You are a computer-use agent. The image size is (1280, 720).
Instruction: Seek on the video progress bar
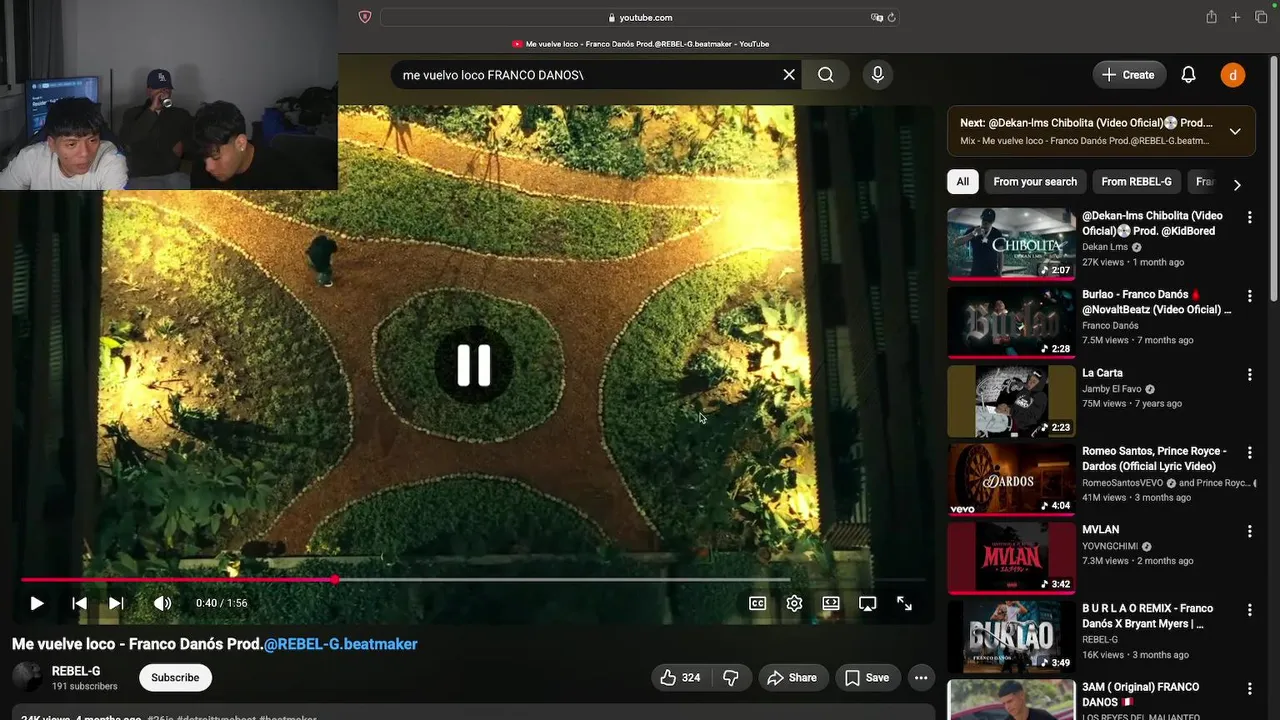tap(472, 579)
